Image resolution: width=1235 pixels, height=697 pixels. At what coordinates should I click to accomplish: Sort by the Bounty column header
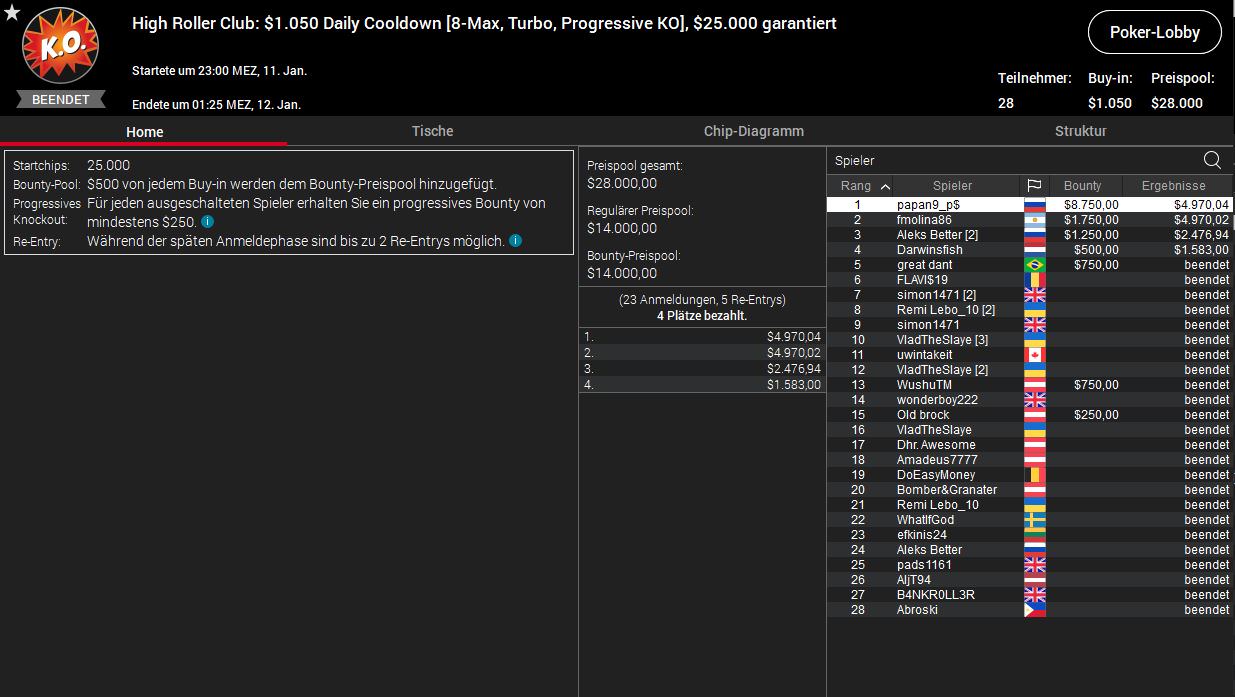tap(1082, 186)
